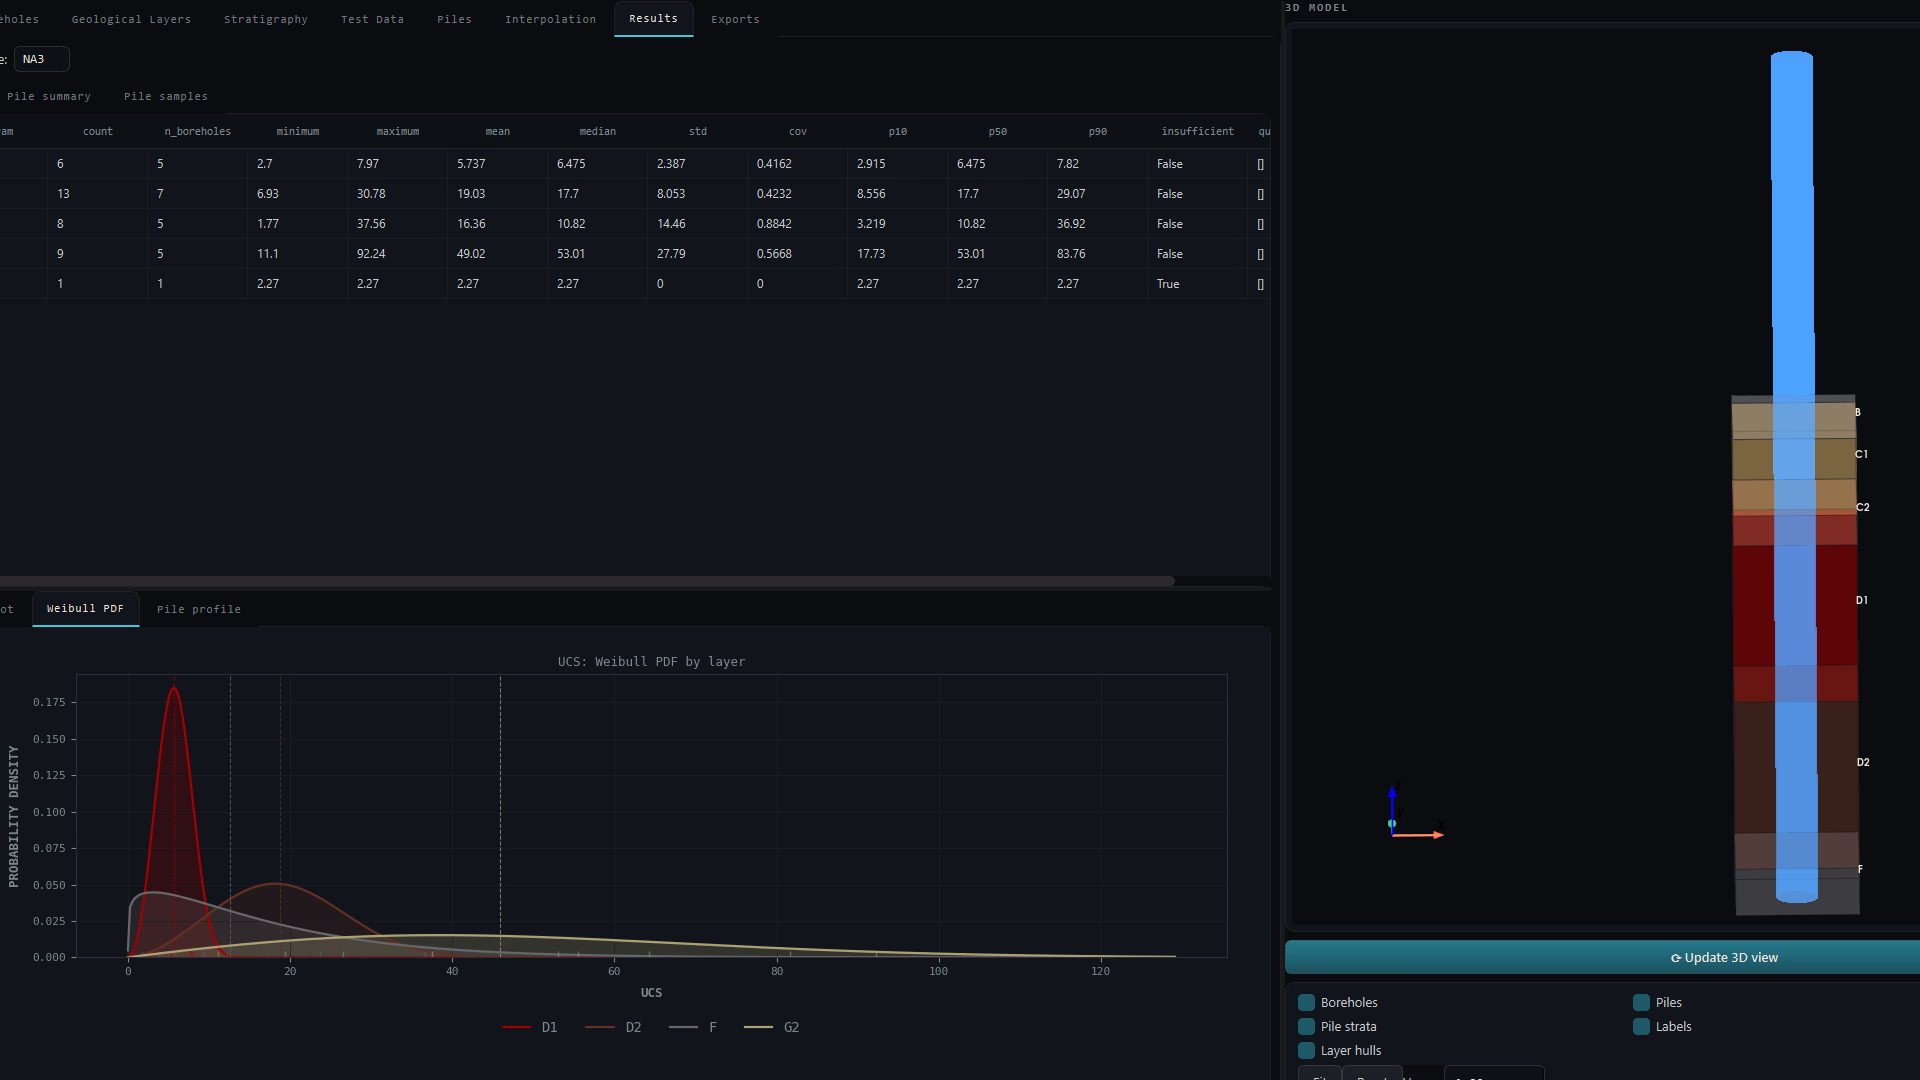Sort table by p10 column header
The height and width of the screenshot is (1080, 1920).
[898, 132]
